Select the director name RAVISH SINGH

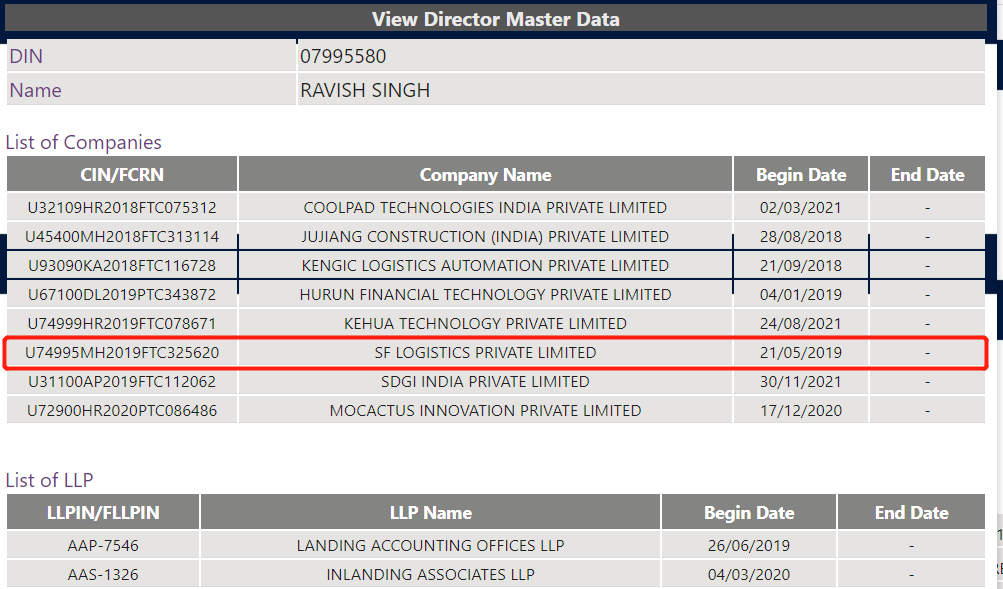(x=365, y=90)
